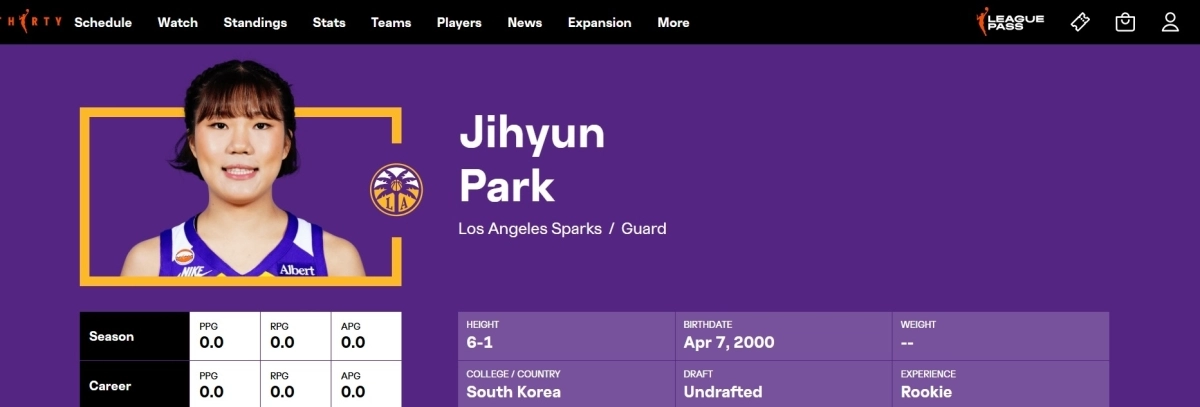The width and height of the screenshot is (1200, 407).
Task: Click the College/Country value South Korea
Action: click(x=514, y=392)
